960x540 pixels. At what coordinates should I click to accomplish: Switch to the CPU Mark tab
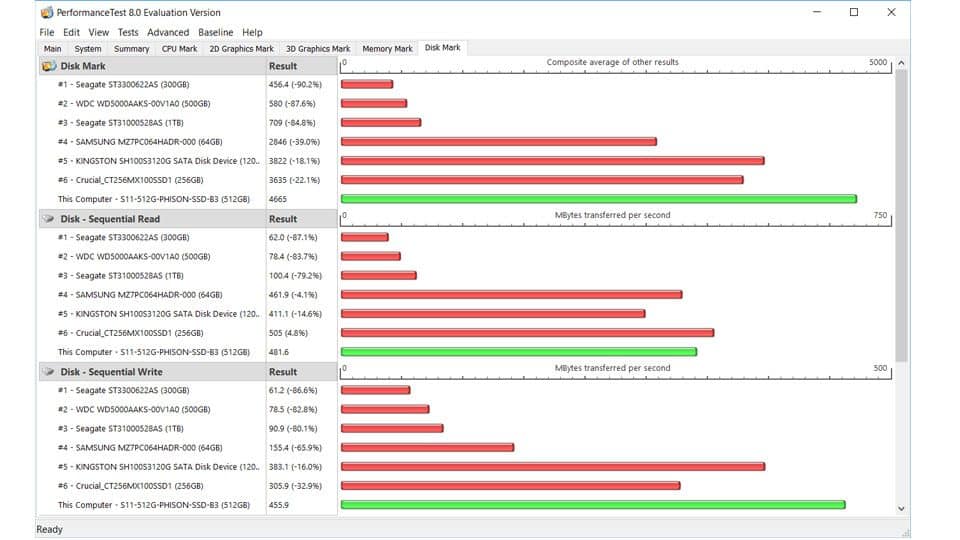point(180,48)
